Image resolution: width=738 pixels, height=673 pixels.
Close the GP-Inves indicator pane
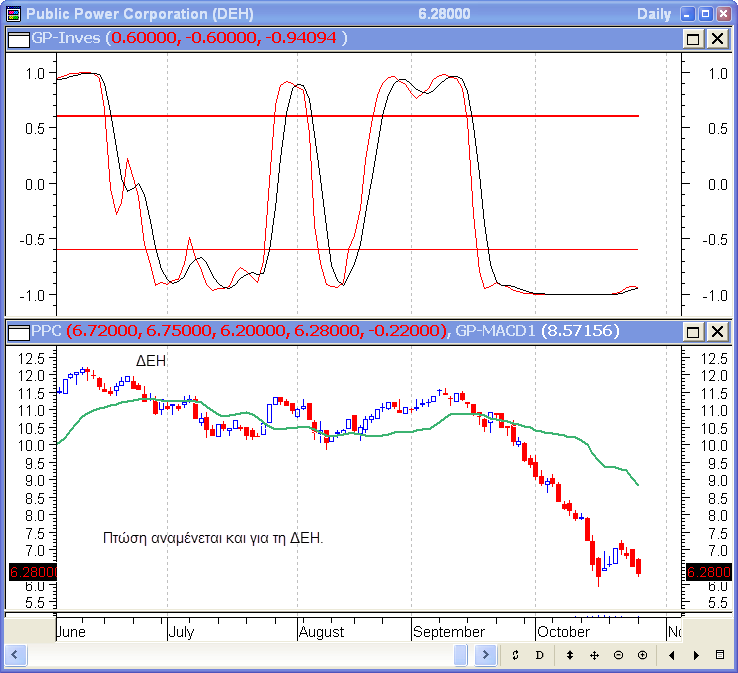pyautogui.click(x=717, y=38)
